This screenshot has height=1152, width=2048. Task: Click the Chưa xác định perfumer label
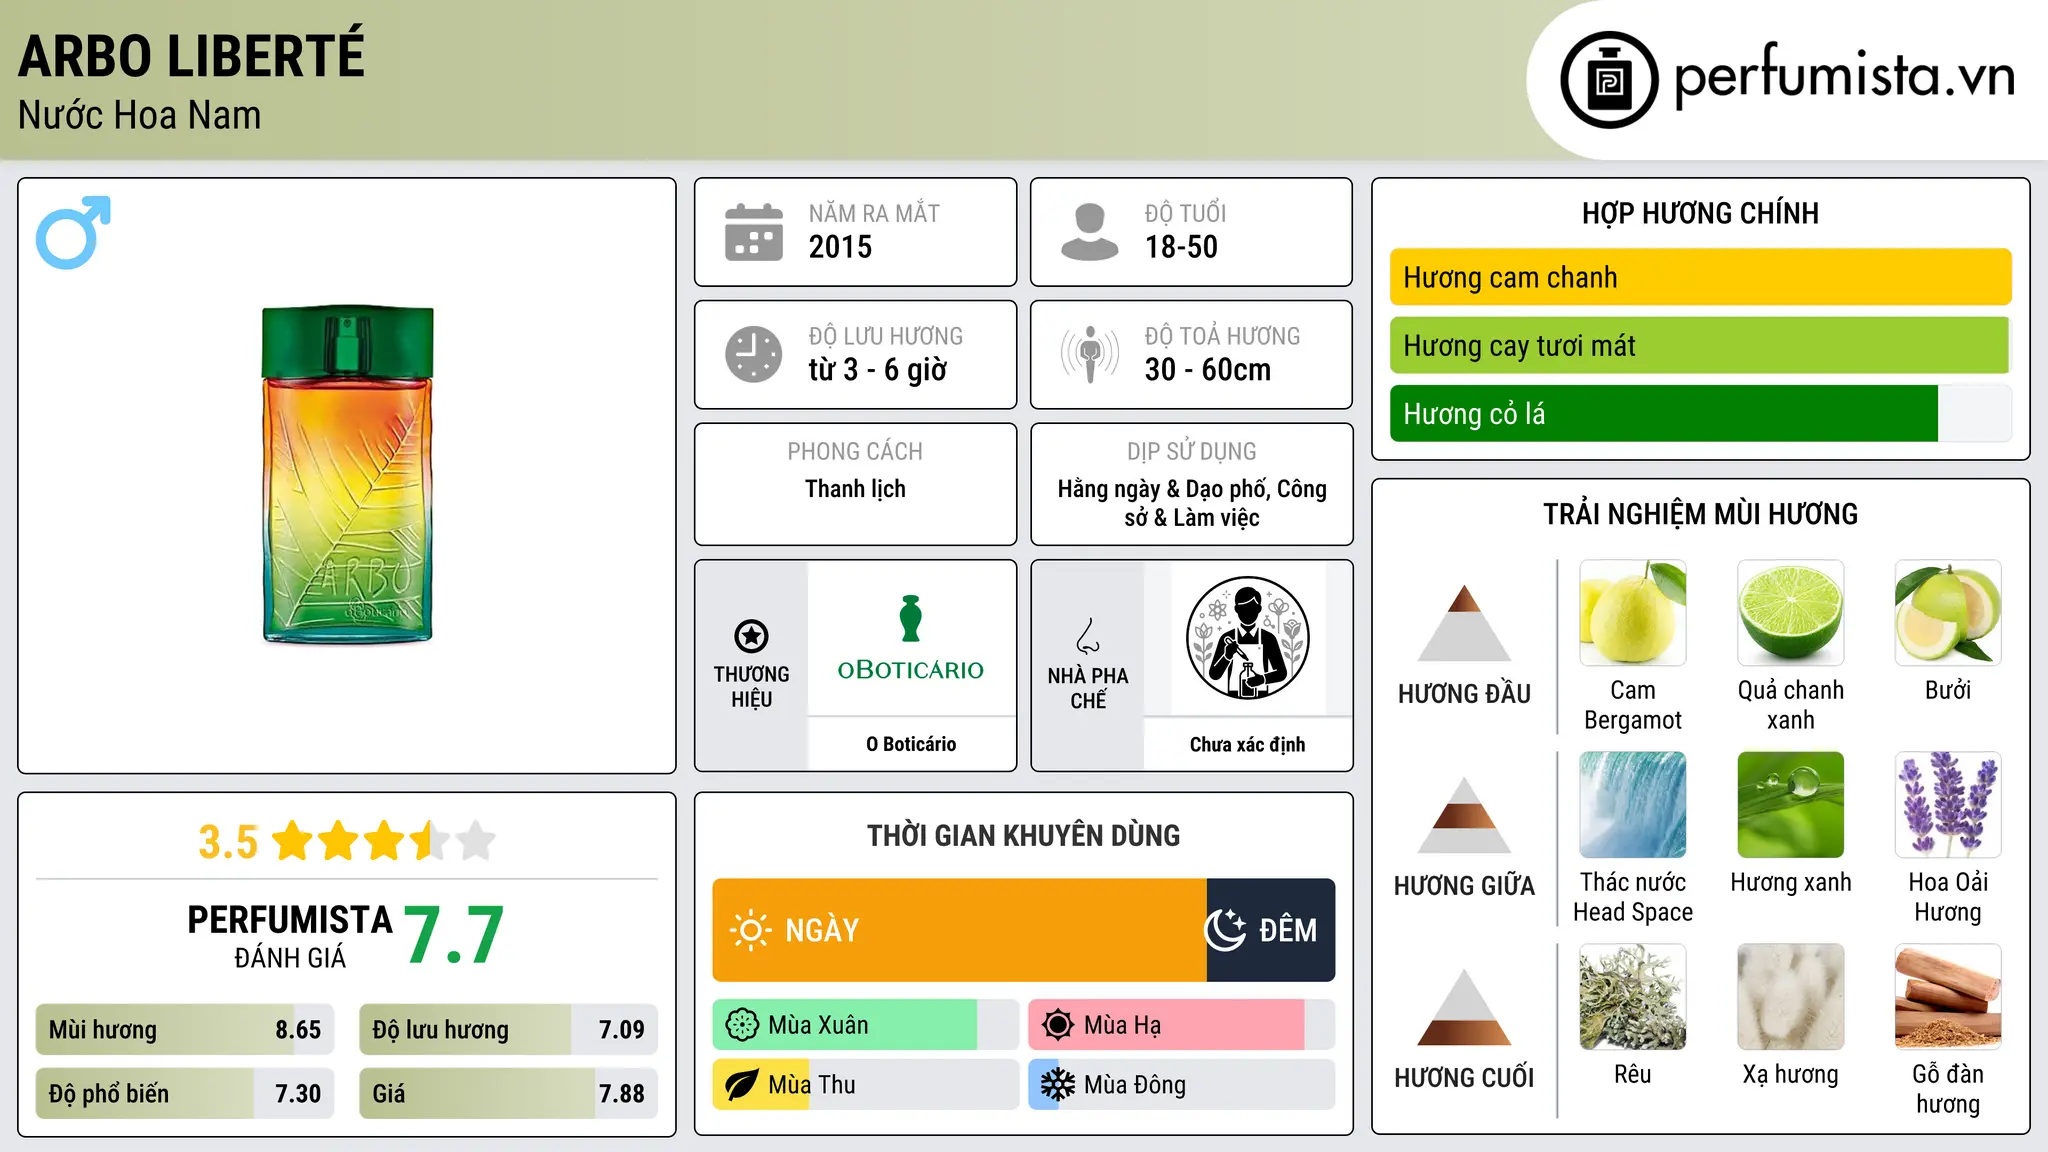click(x=1247, y=744)
